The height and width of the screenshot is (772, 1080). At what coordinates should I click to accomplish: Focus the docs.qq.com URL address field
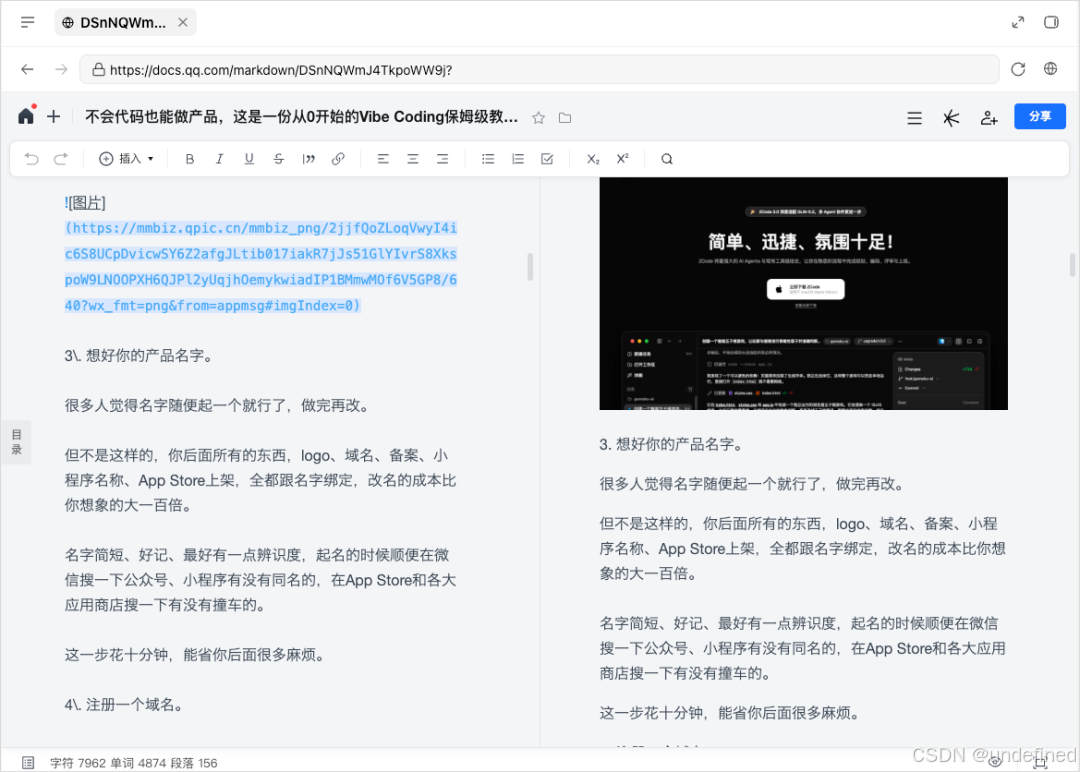click(x=539, y=70)
